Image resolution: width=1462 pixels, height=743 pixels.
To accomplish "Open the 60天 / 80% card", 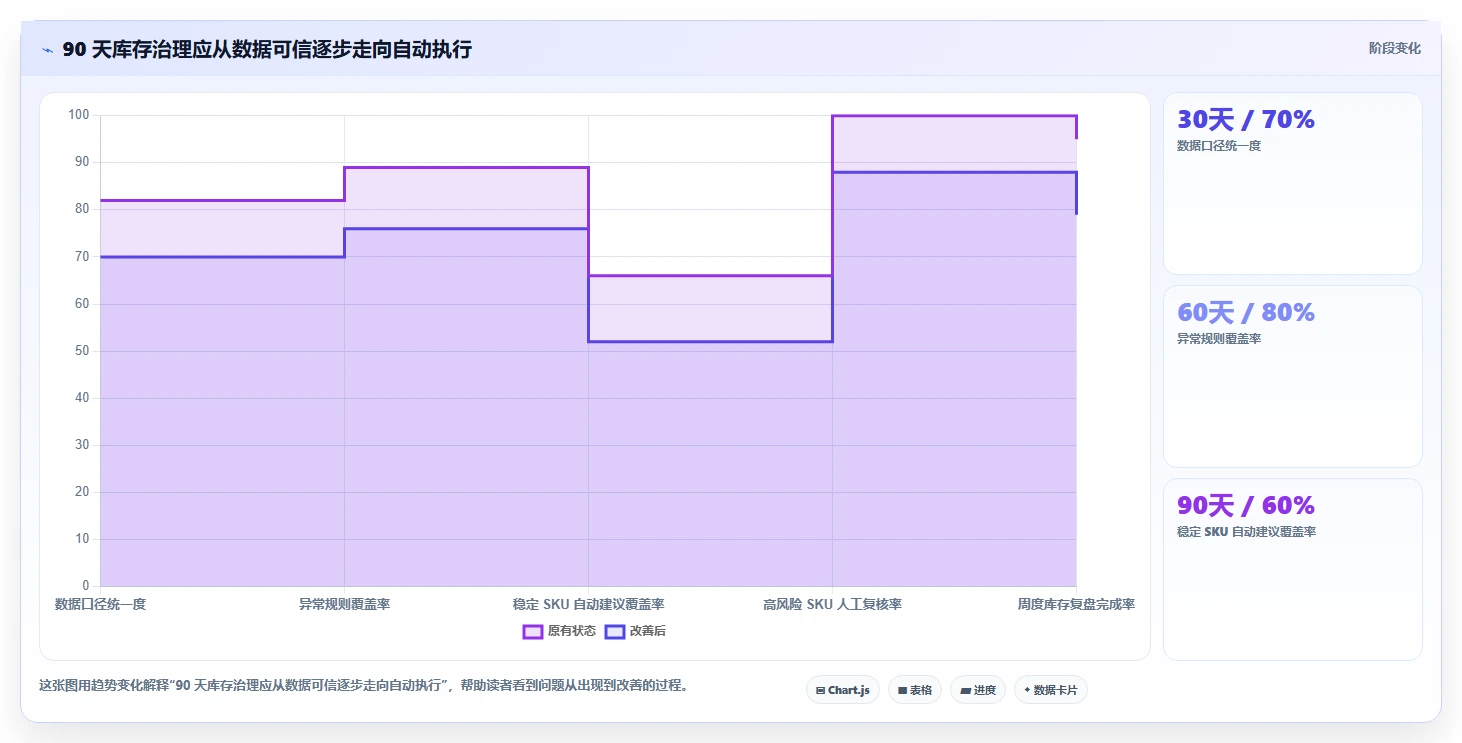I will pyautogui.click(x=1292, y=376).
